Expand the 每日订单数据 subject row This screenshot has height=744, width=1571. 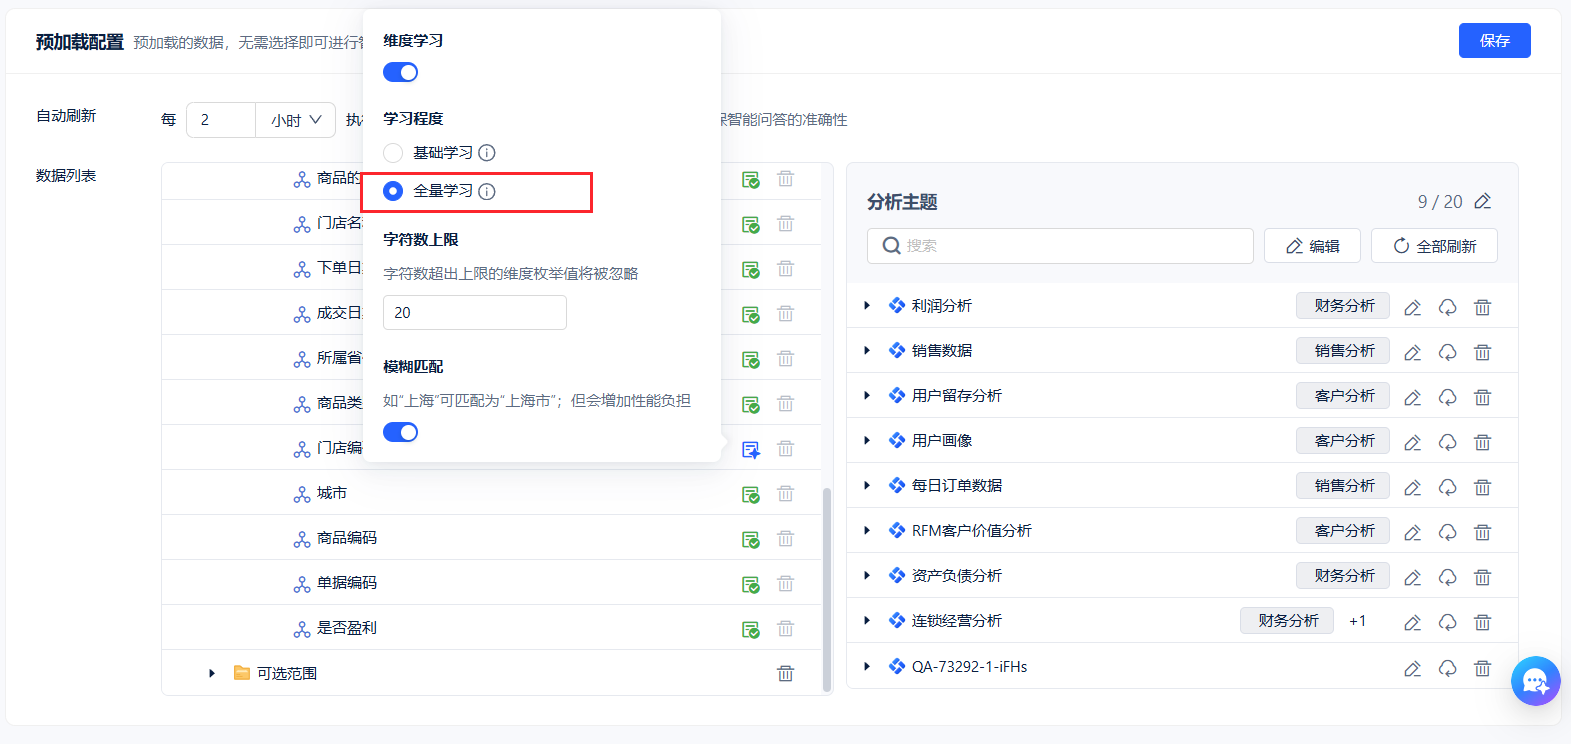coord(867,486)
